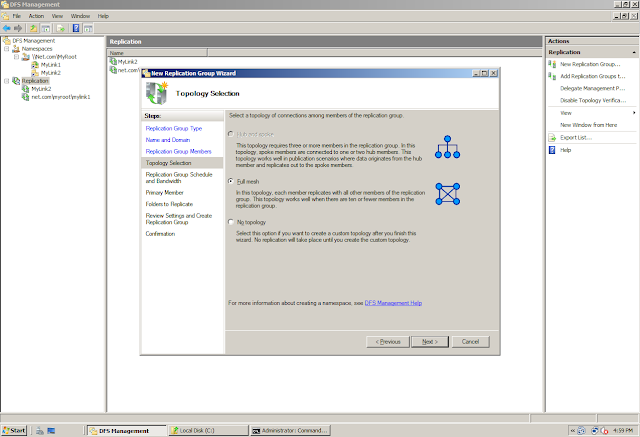Click the Server Manager quick launch icon
Viewport: 640px width, 437px height.
(40, 430)
